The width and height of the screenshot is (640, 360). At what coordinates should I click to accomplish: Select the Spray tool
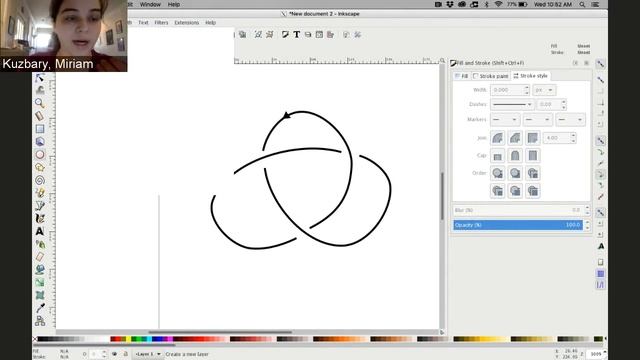pos(40,244)
